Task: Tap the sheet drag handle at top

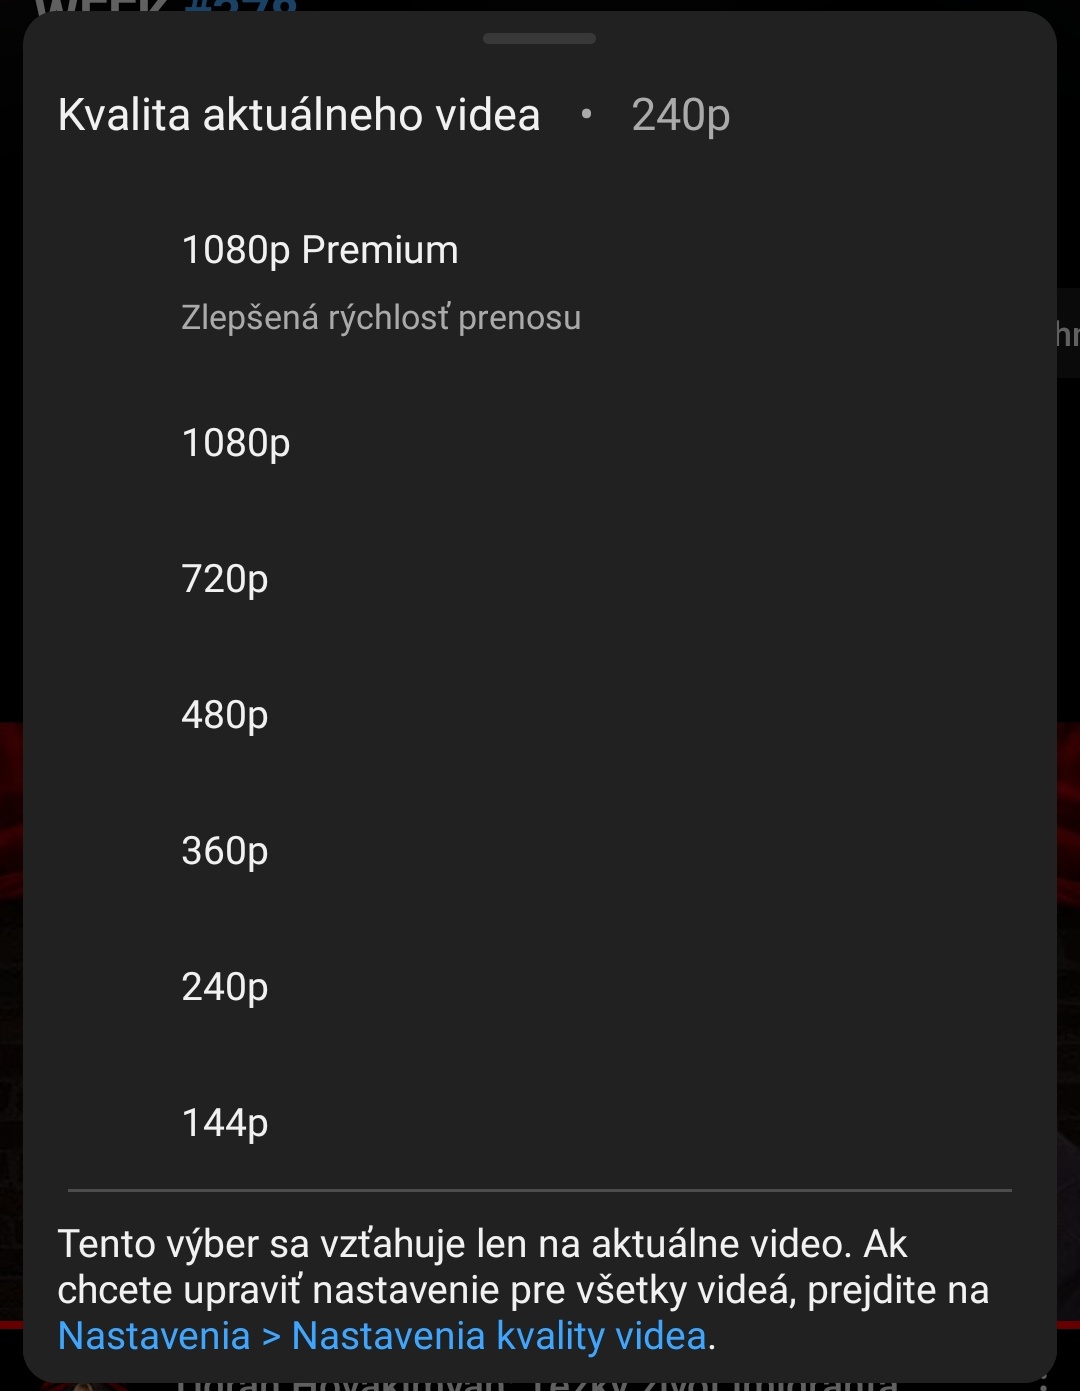Action: pyautogui.click(x=539, y=39)
